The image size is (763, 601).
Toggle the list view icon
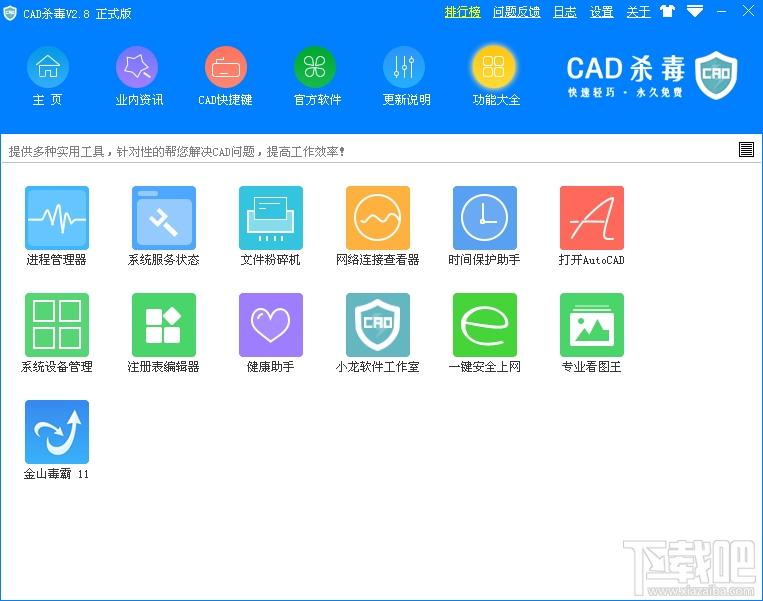(746, 149)
